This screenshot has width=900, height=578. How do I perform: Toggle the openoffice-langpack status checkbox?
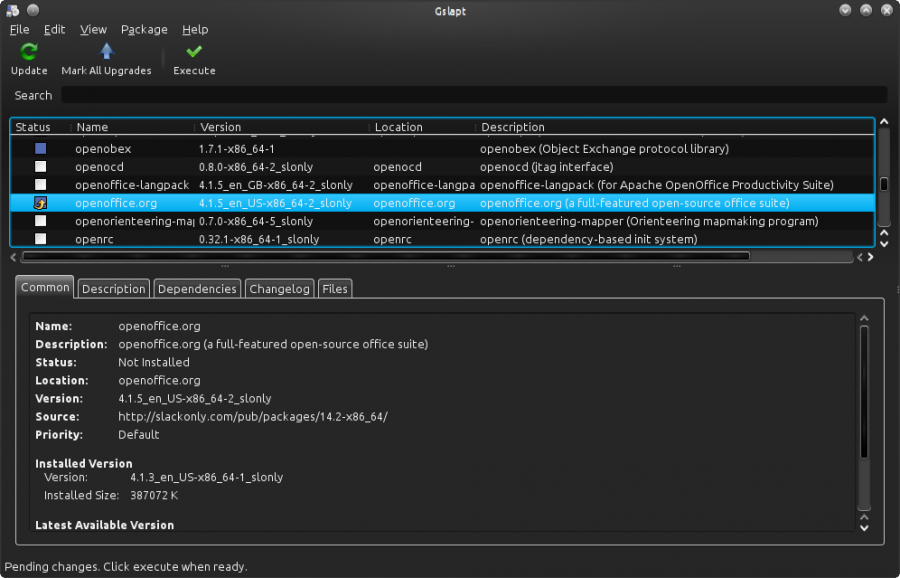point(40,185)
